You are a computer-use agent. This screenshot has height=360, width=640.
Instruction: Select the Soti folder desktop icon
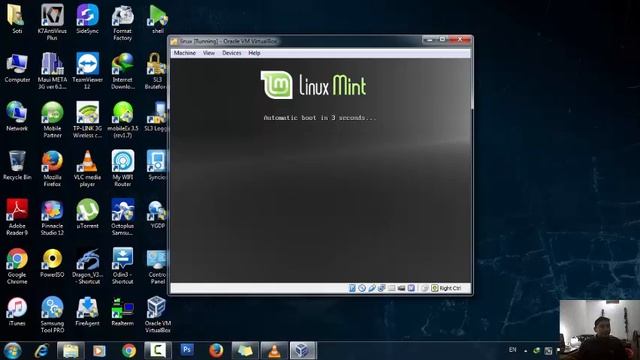point(17,19)
